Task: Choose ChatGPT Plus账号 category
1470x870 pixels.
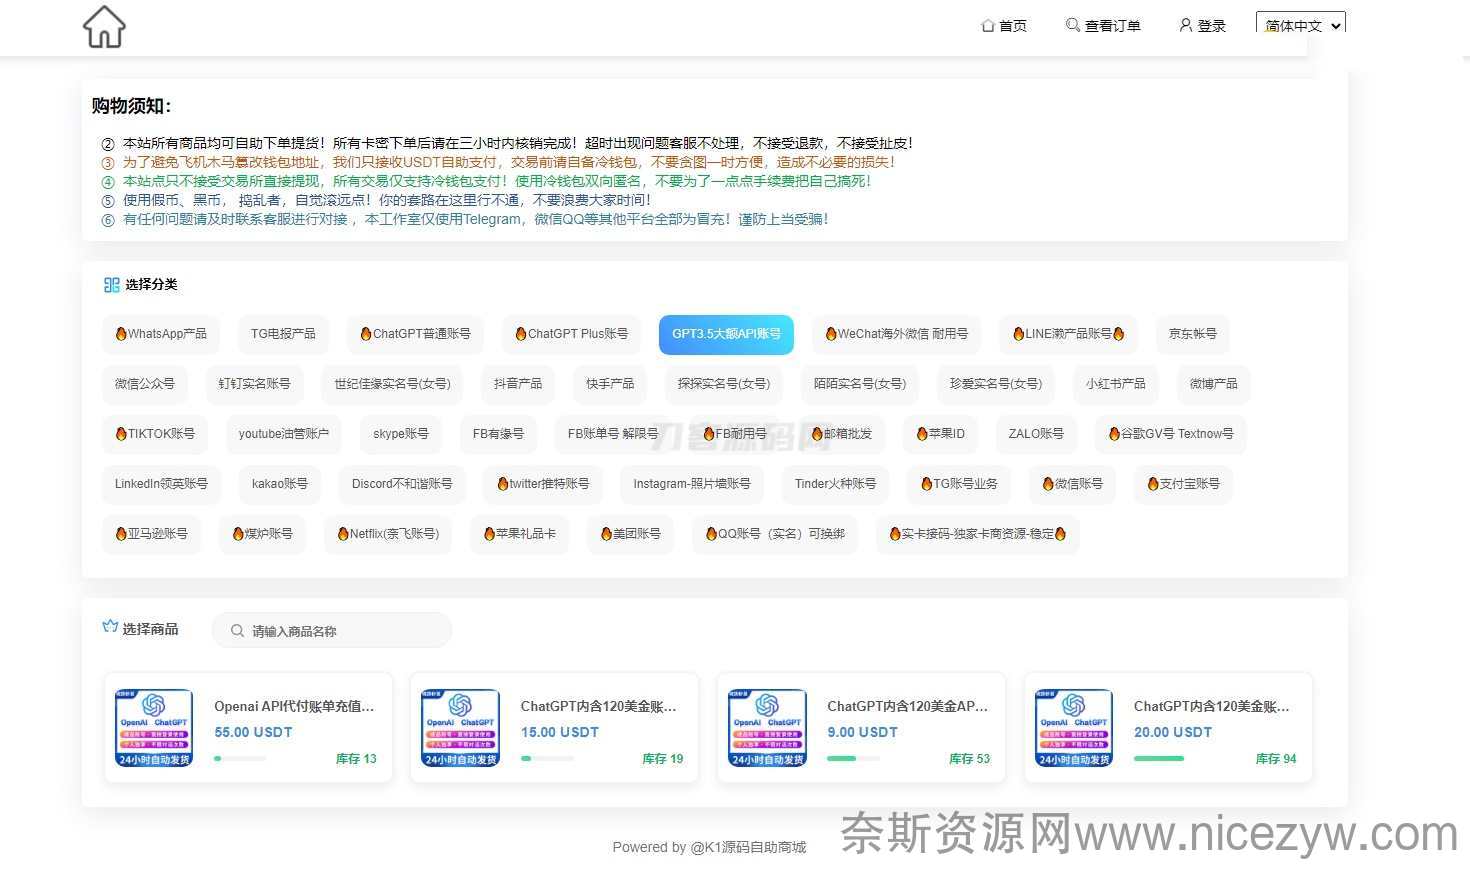Action: [x=571, y=334]
